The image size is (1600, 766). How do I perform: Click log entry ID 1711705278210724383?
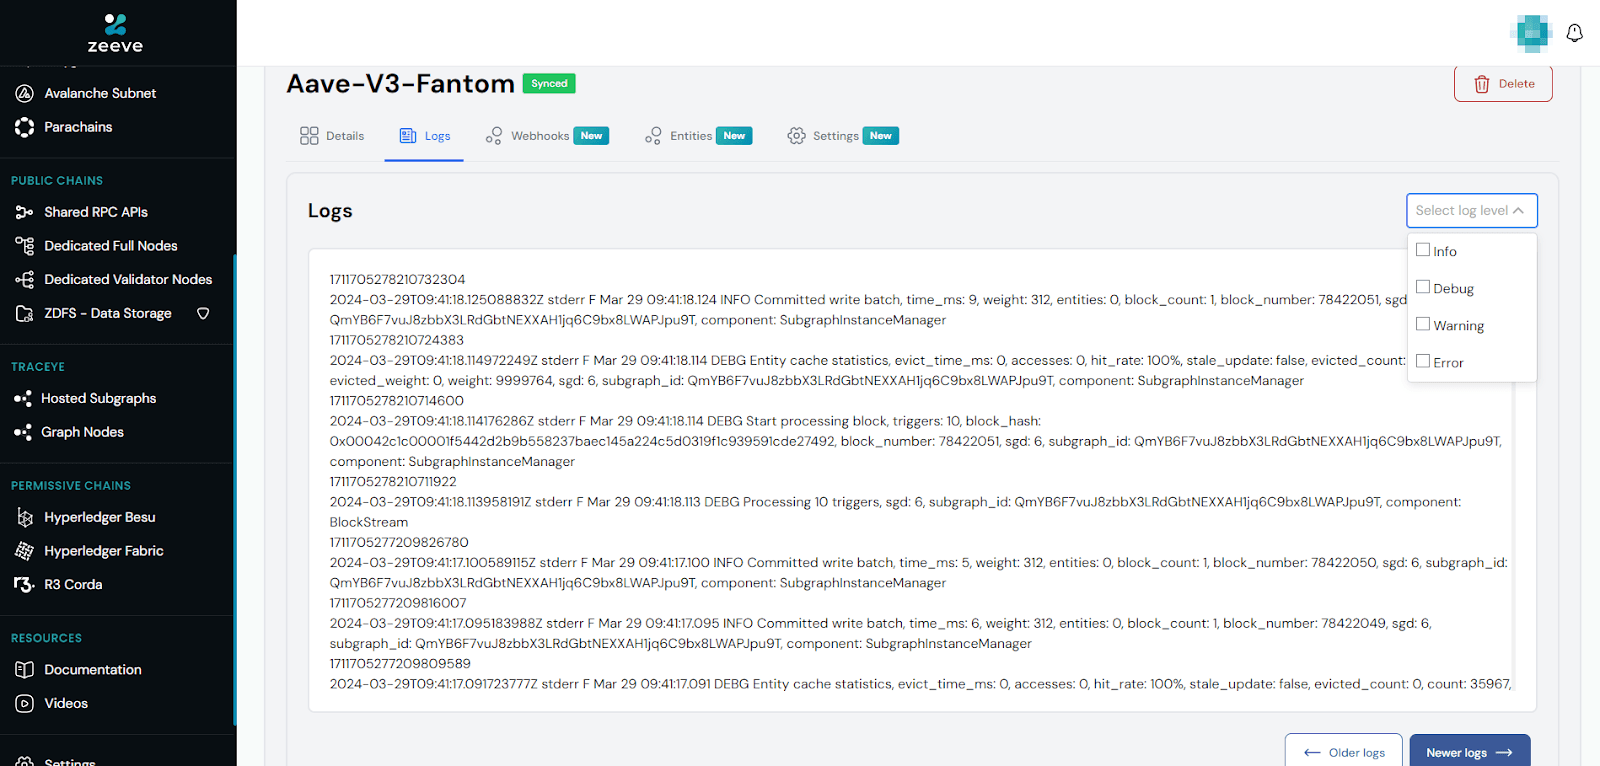(397, 340)
